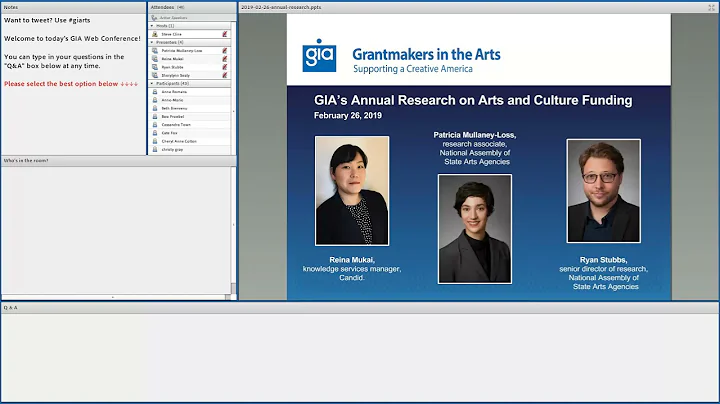Click 'Welcome to today's GIA Web Conference!' note
This screenshot has width=720, height=404.
[x=73, y=39]
